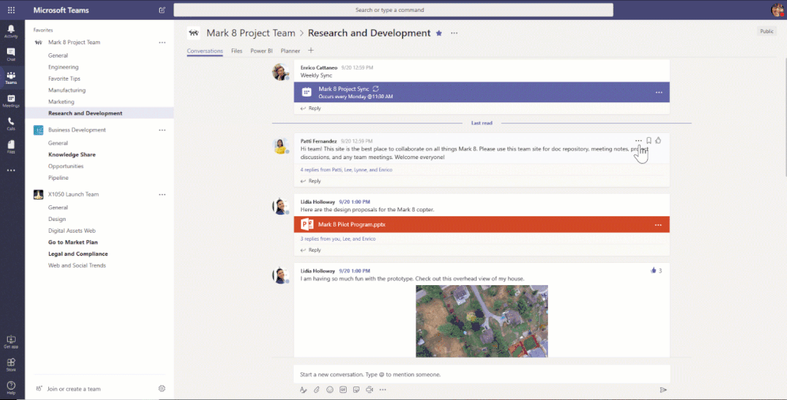Start a Meet now video call icon
Viewport: 787px width, 400px height.
369,389
